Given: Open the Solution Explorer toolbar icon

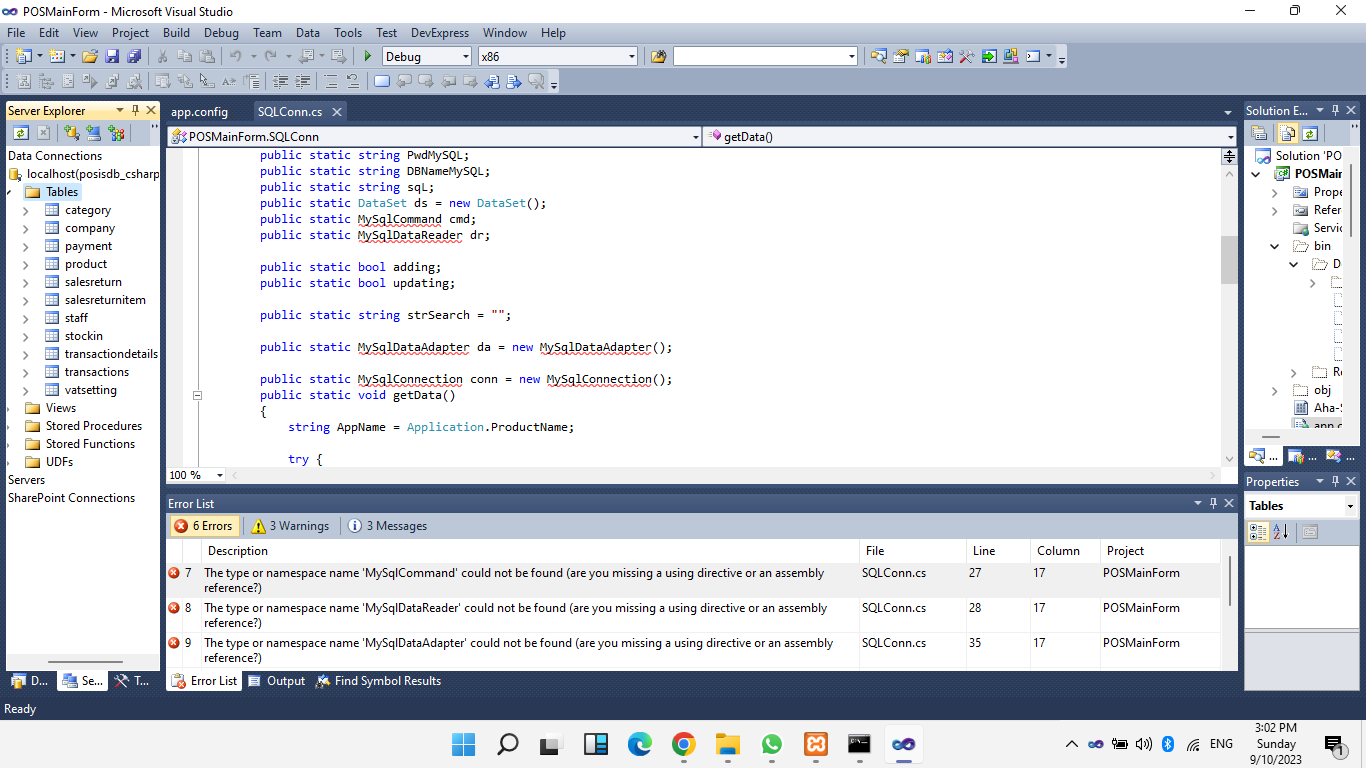Looking at the screenshot, I should [878, 56].
